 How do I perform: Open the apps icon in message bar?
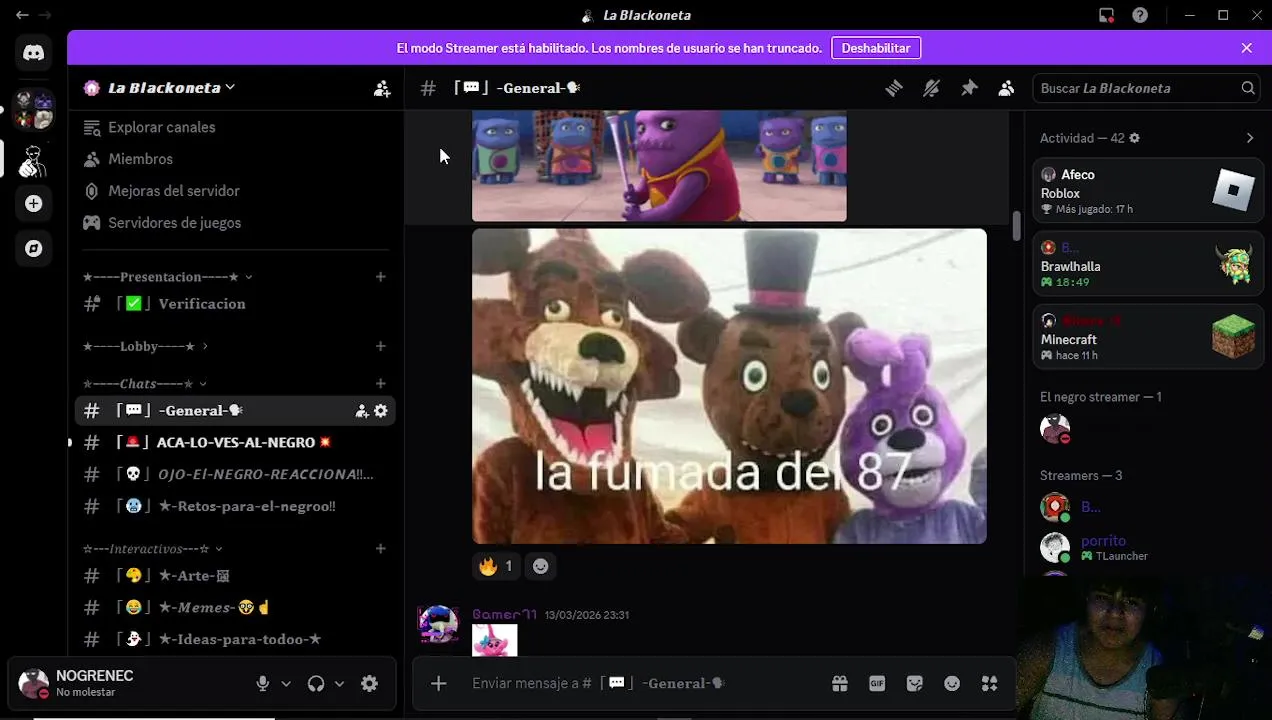tap(990, 683)
